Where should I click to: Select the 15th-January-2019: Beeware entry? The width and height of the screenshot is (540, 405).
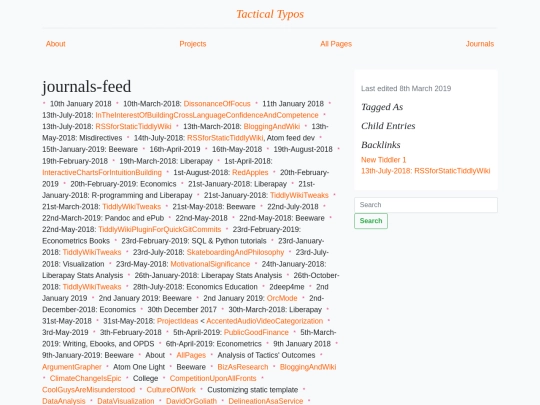point(90,149)
